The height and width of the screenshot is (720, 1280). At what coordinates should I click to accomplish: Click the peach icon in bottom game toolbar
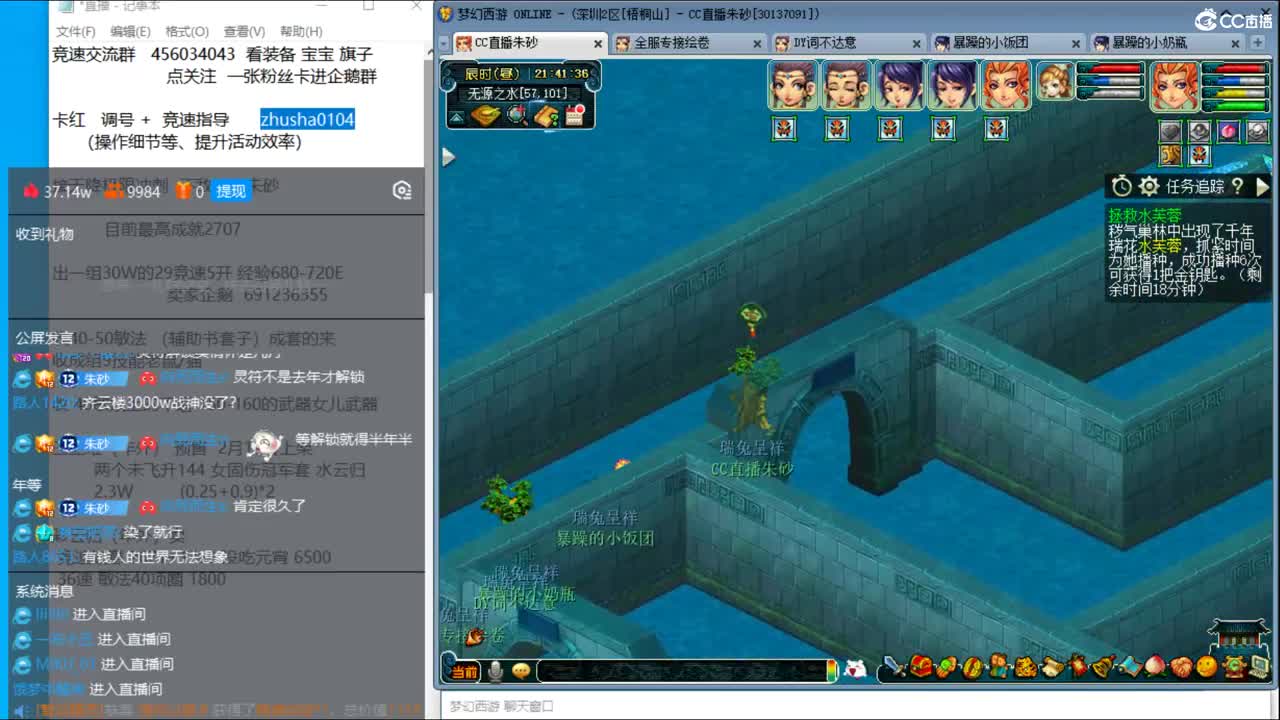[1155, 667]
